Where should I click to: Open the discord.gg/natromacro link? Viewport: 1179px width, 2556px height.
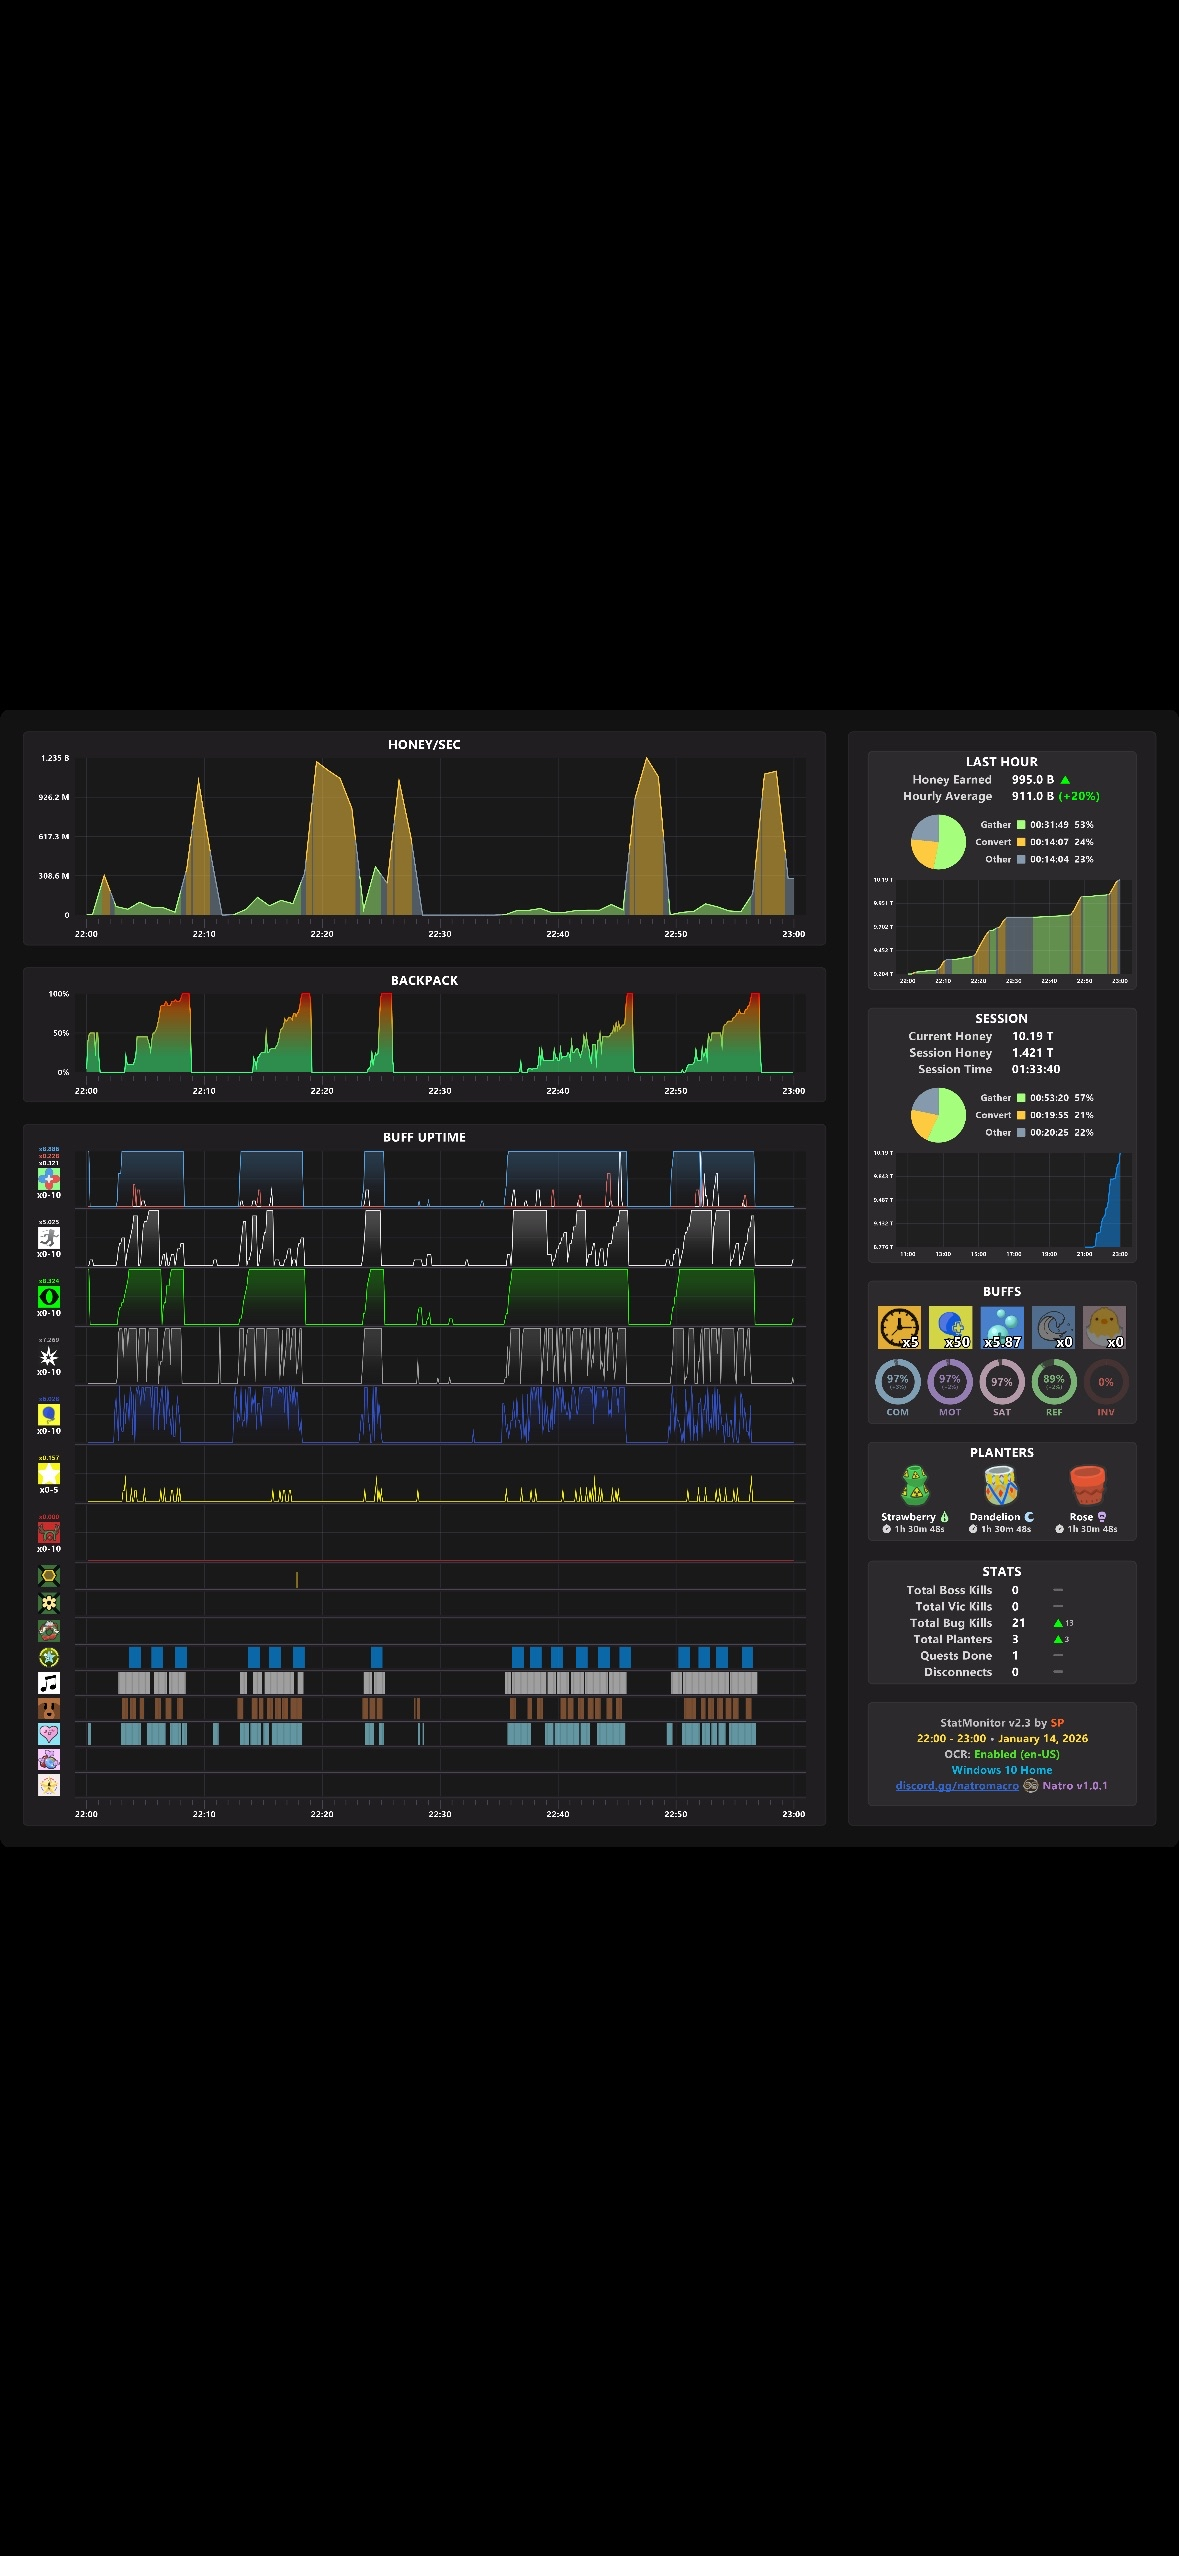coord(957,1786)
